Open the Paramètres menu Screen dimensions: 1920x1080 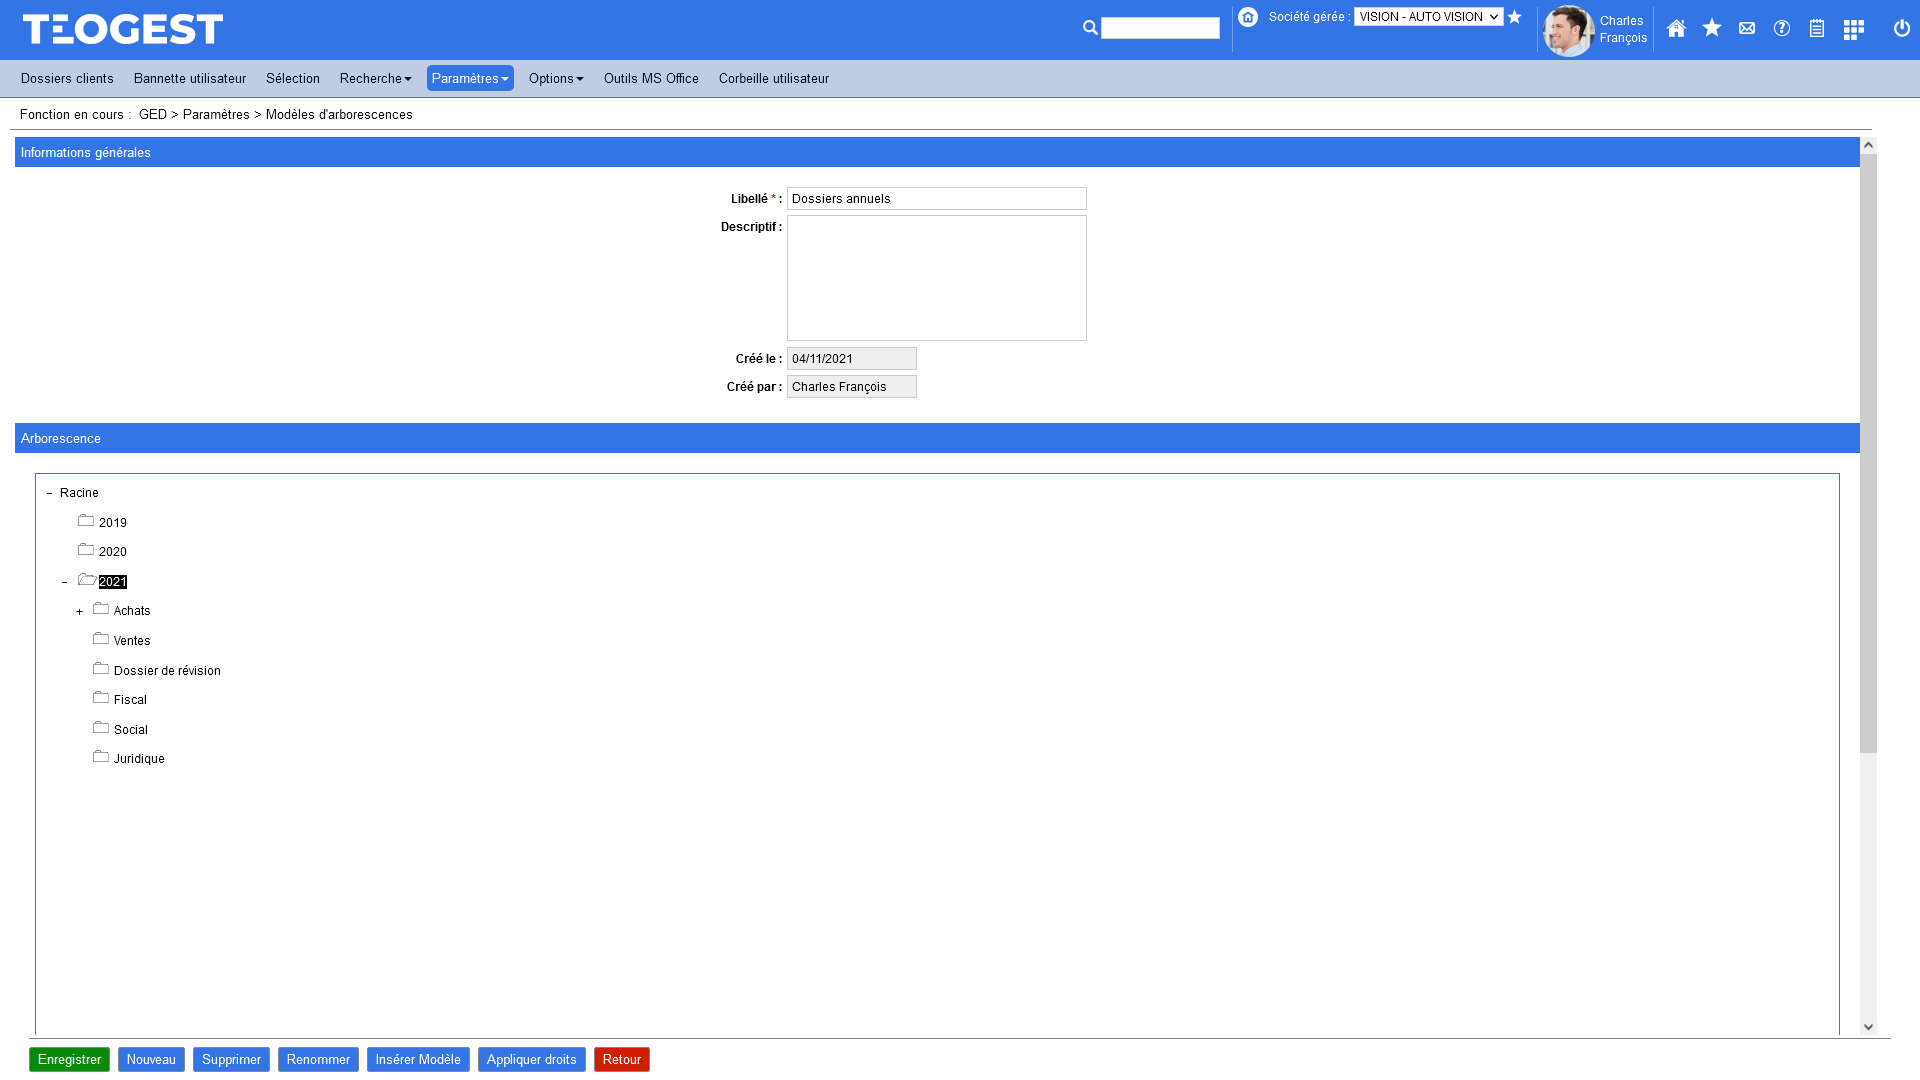click(469, 79)
